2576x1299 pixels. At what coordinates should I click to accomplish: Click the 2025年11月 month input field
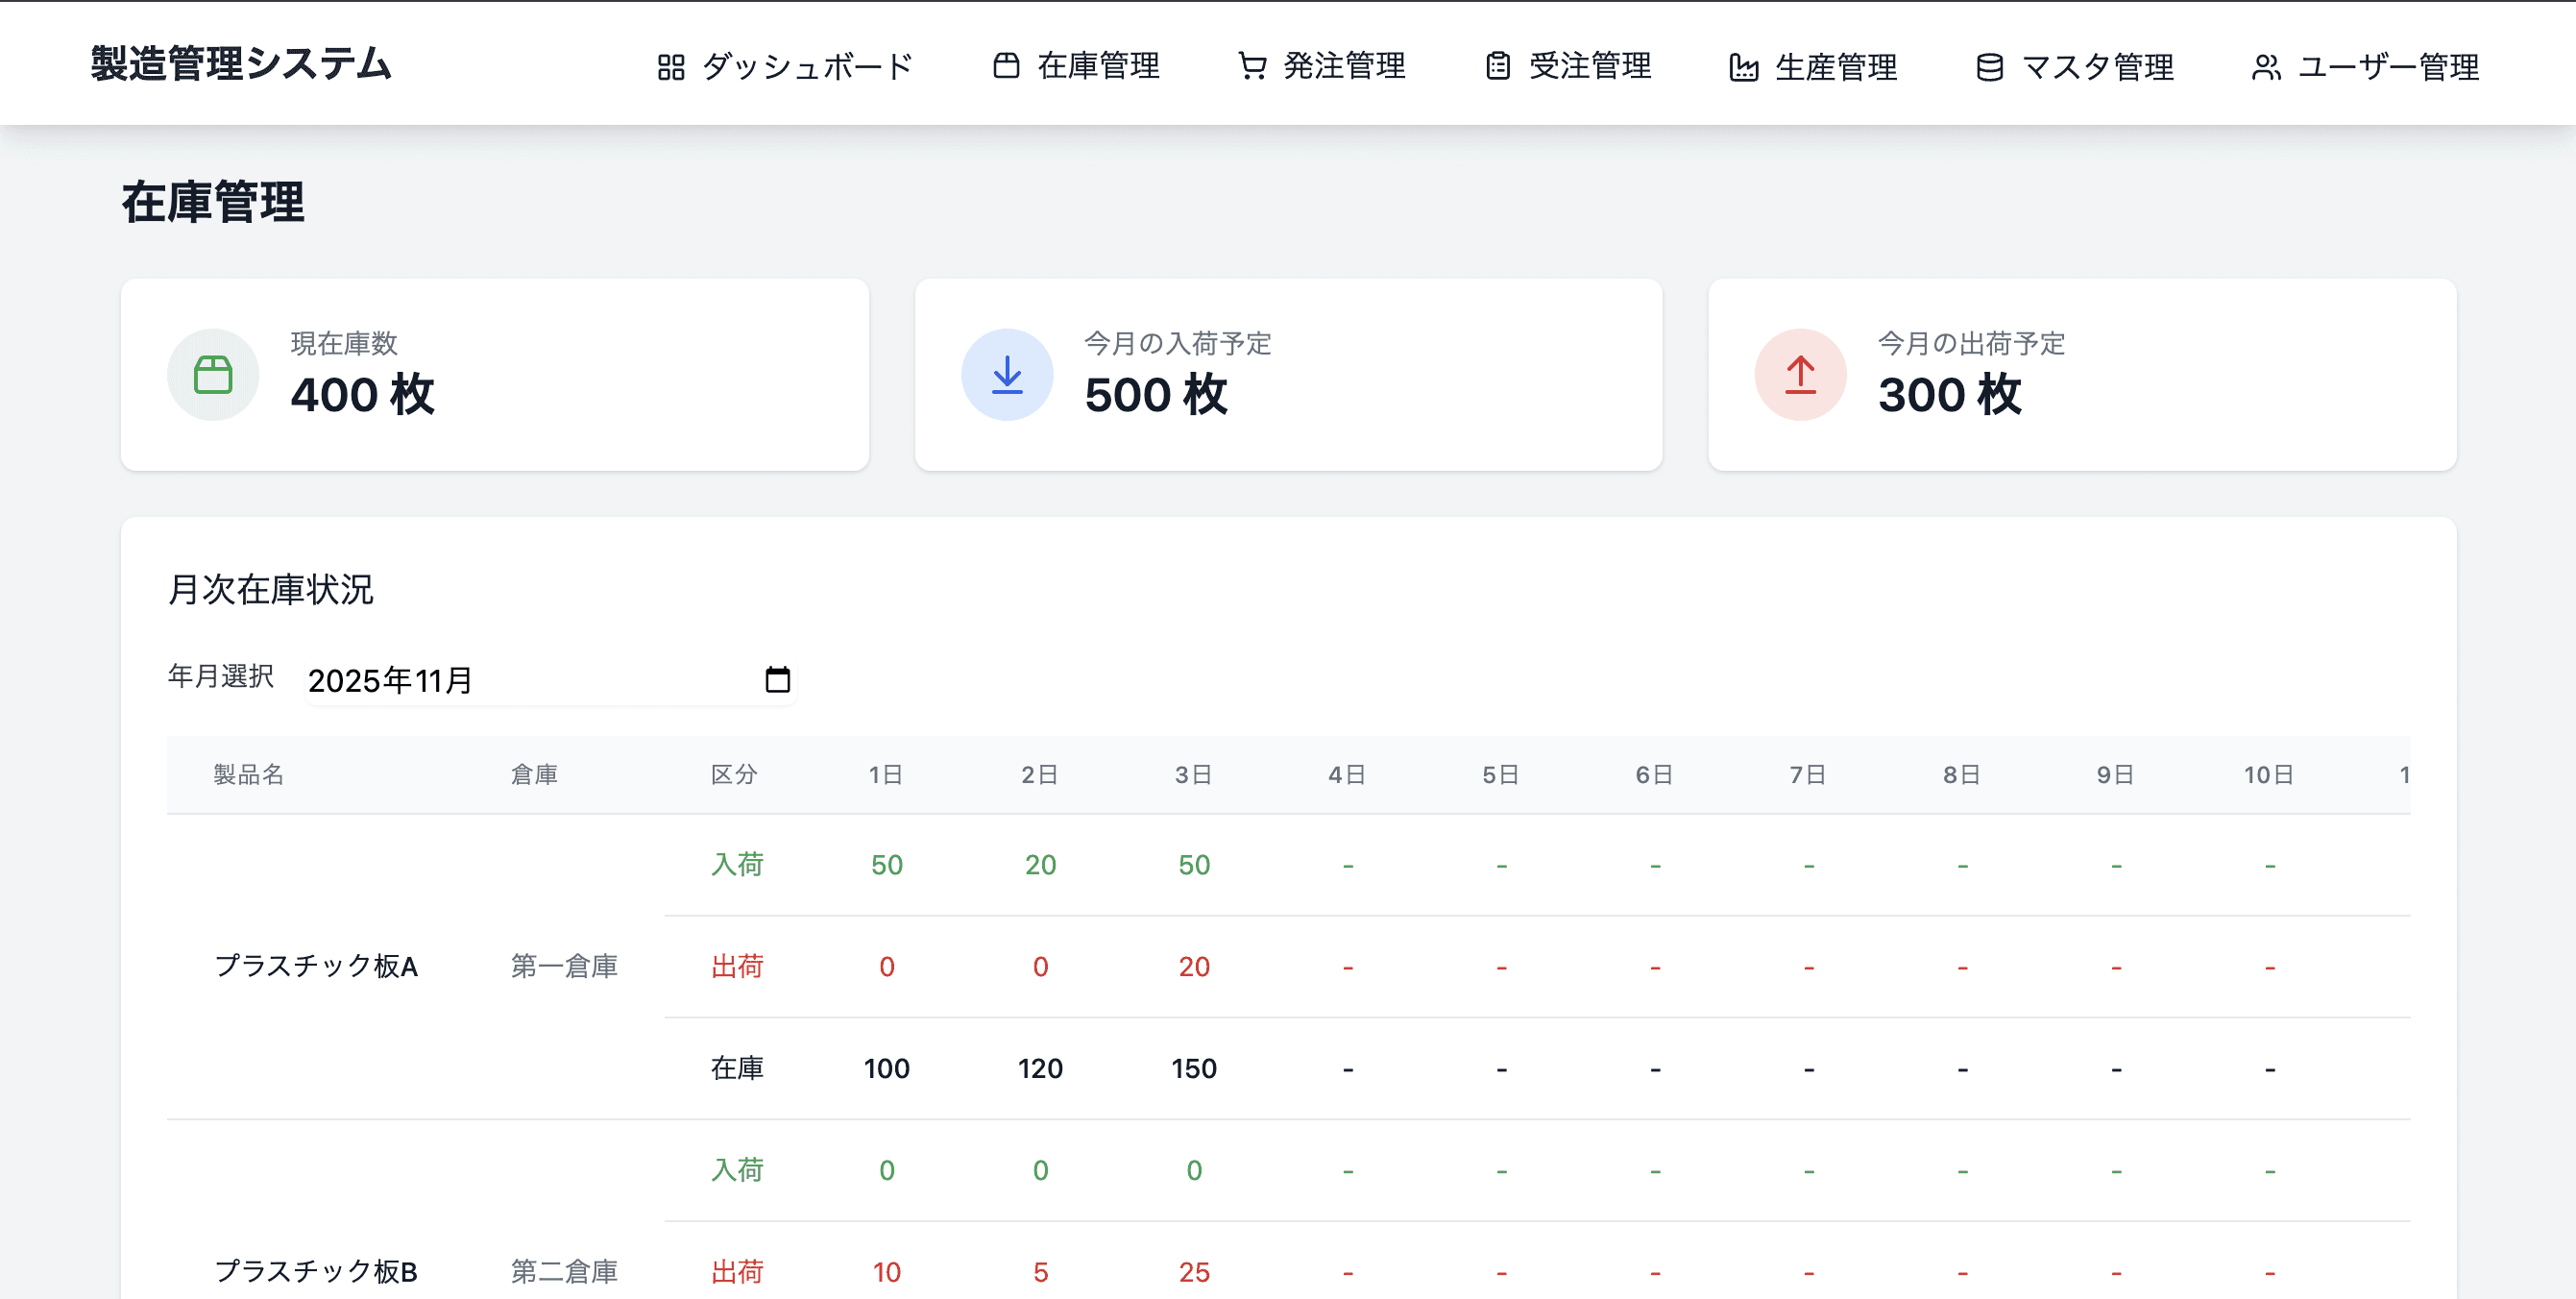tap(550, 680)
